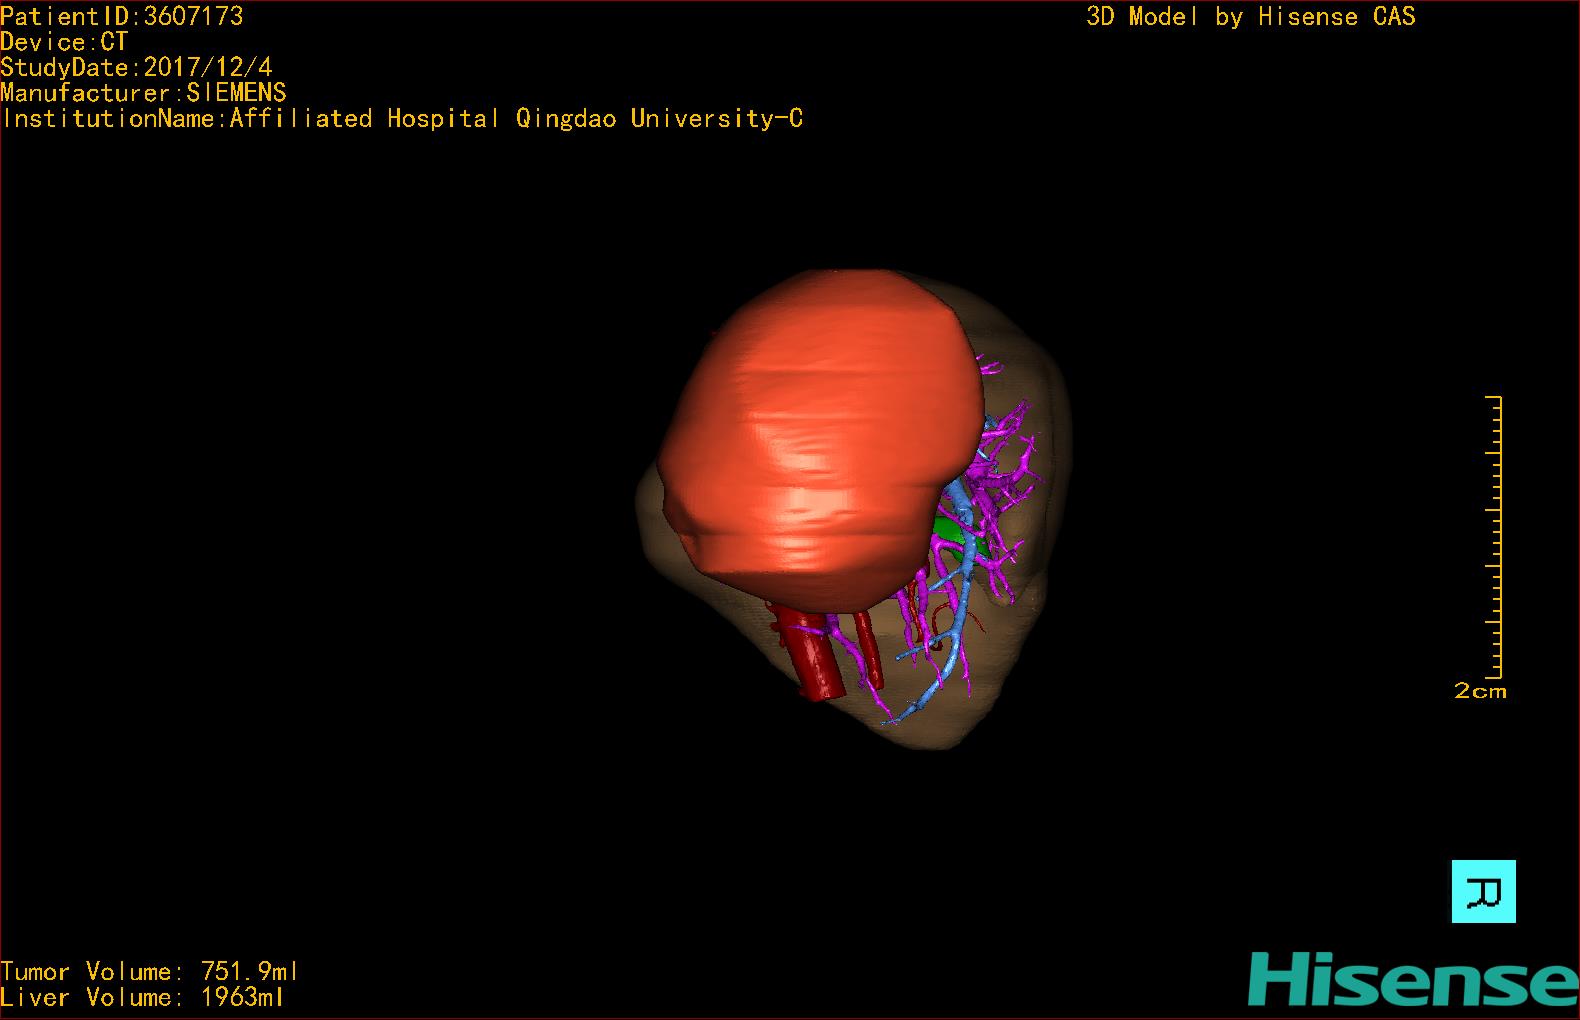Click the "3D Model by Hisense CAS" caption

pyautogui.click(x=1251, y=17)
